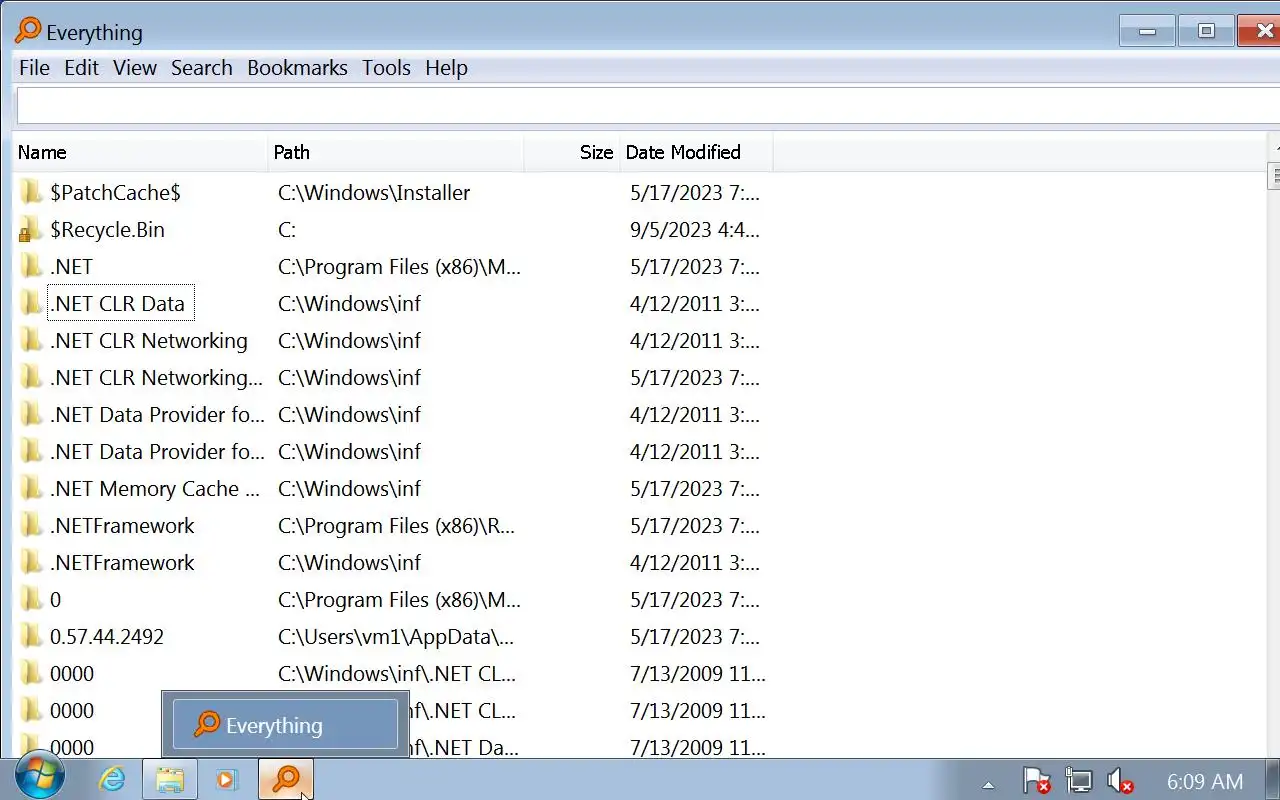Open the Edit menu

click(x=81, y=68)
